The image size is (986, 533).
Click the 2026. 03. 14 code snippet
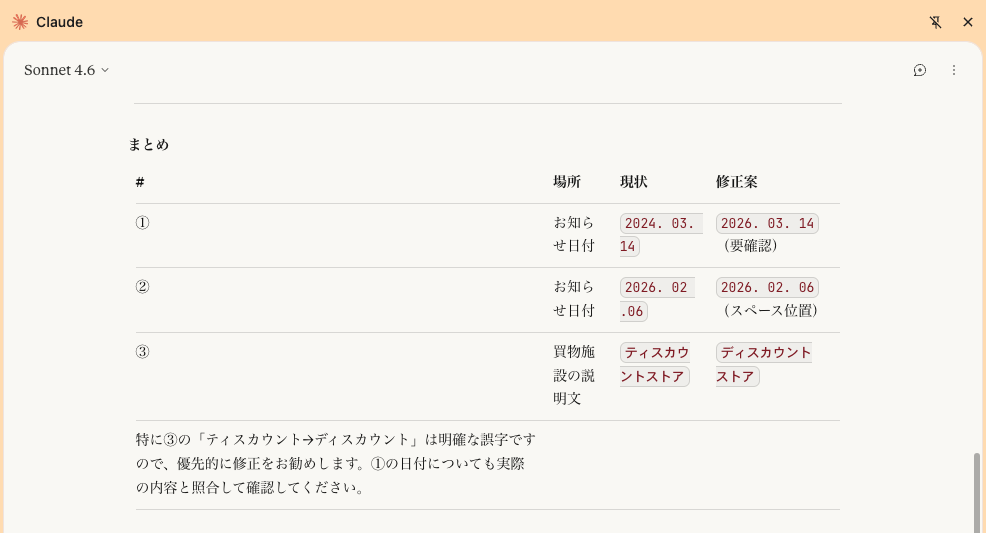pyautogui.click(x=767, y=223)
